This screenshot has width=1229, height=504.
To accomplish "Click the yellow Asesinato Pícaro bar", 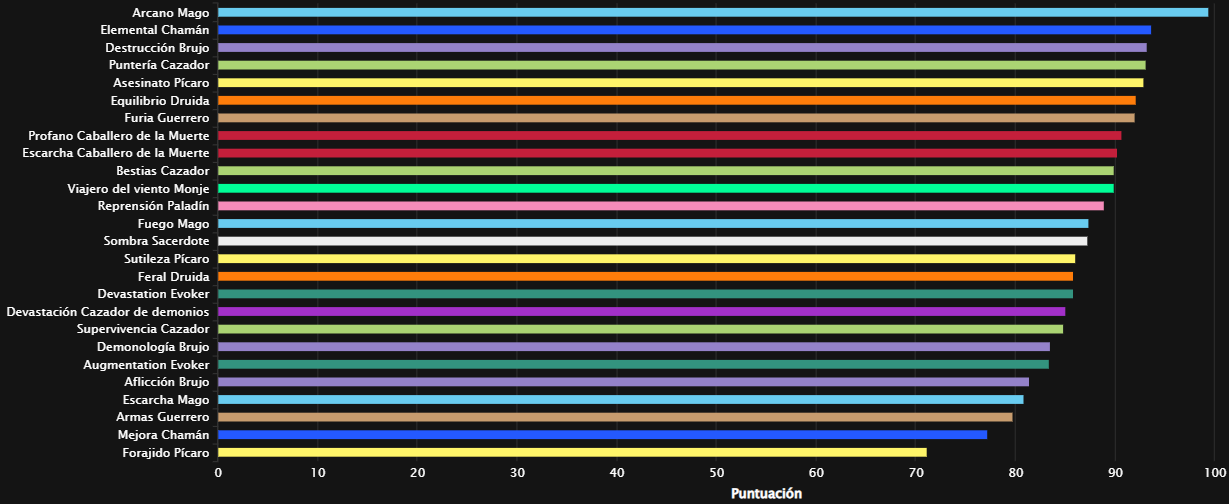I will pos(680,83).
